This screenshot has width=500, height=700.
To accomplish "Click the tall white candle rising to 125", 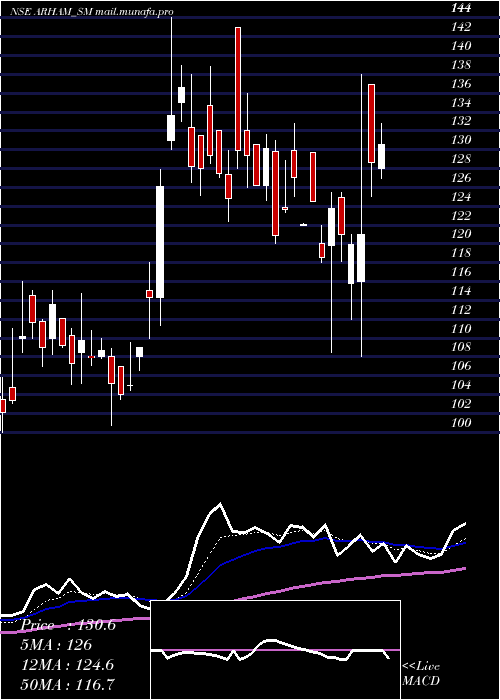I will coord(160,242).
